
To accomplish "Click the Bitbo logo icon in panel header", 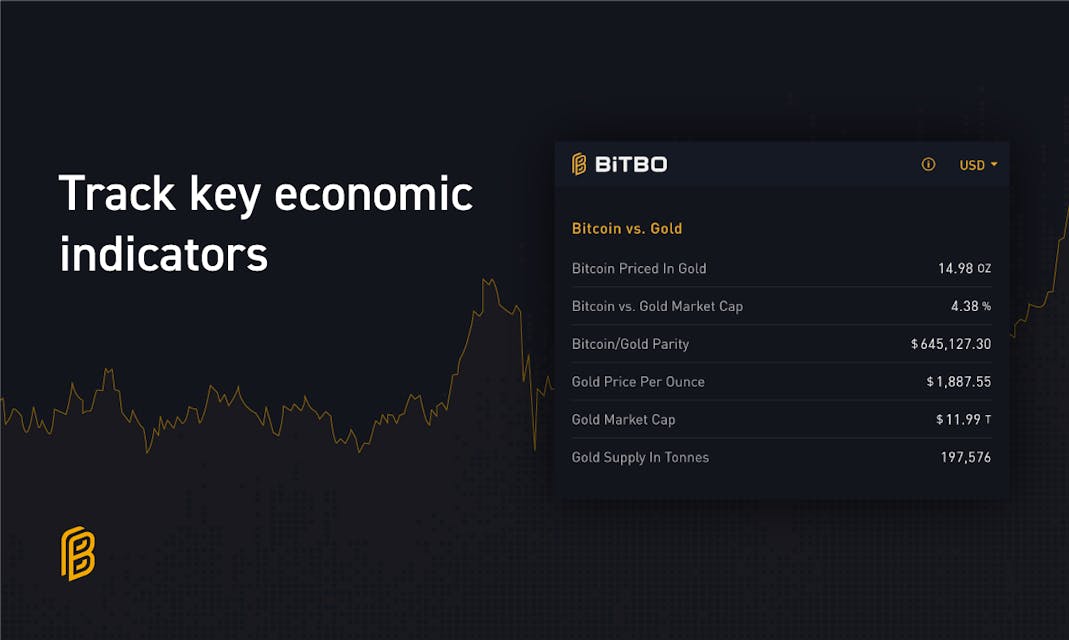I will 579,164.
